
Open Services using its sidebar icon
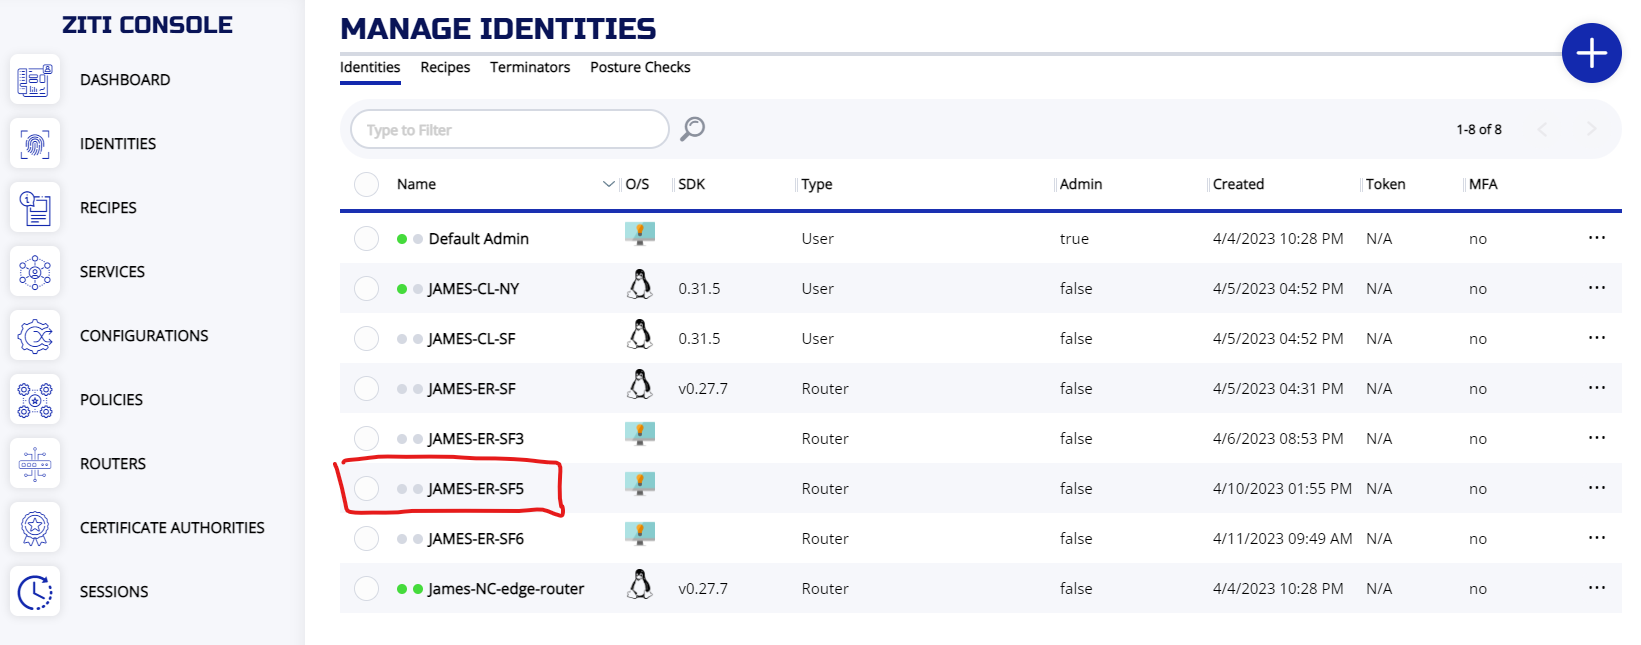pos(35,272)
